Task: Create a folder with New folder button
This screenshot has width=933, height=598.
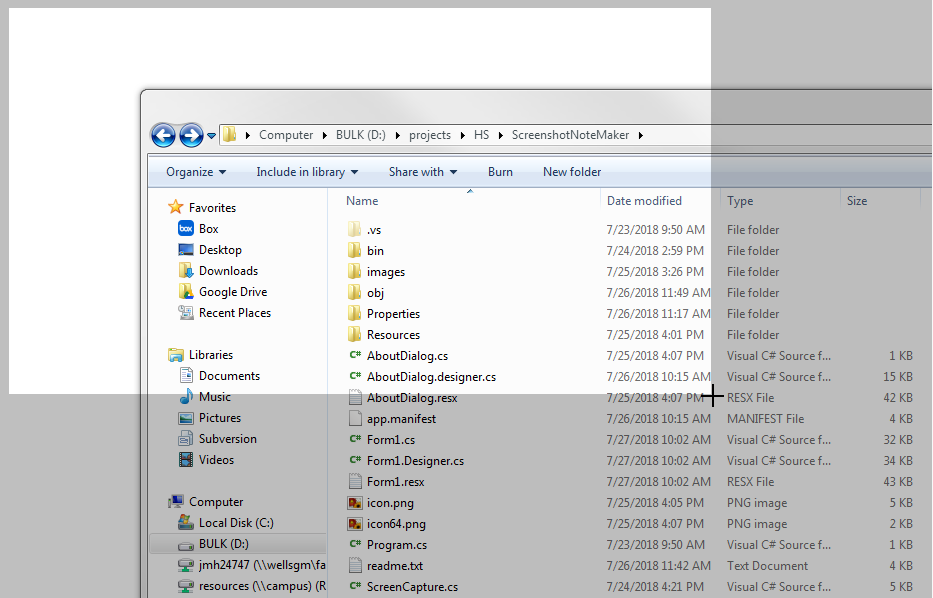Action: 572,172
